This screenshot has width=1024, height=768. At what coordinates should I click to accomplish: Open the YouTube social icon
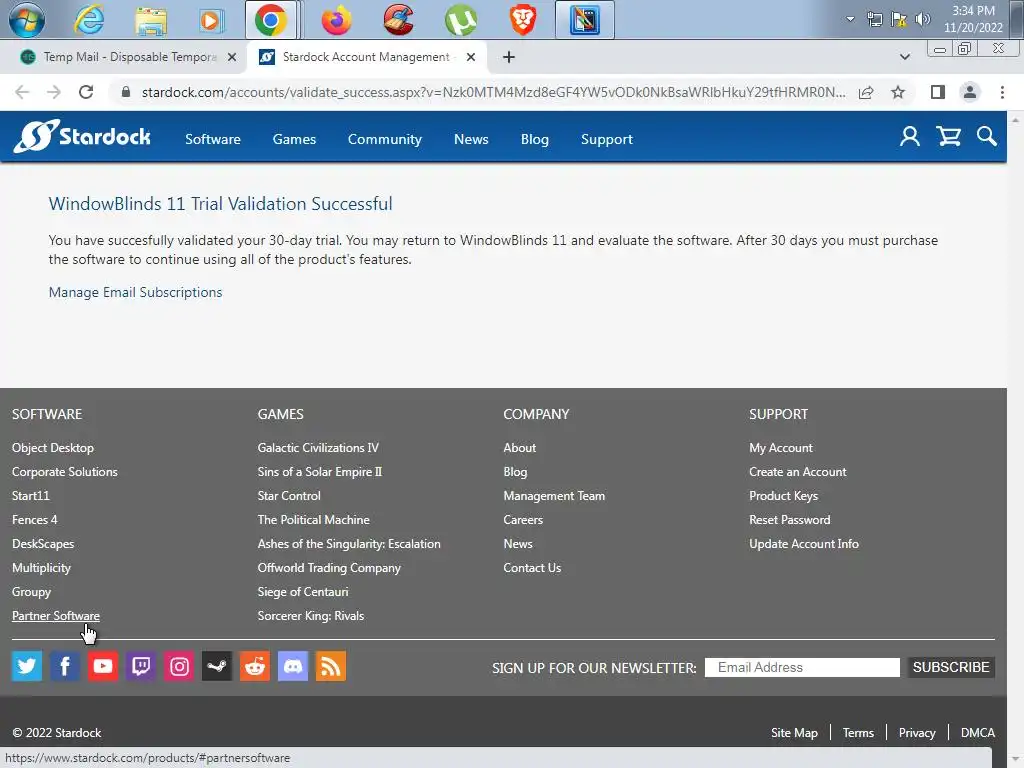[103, 666]
